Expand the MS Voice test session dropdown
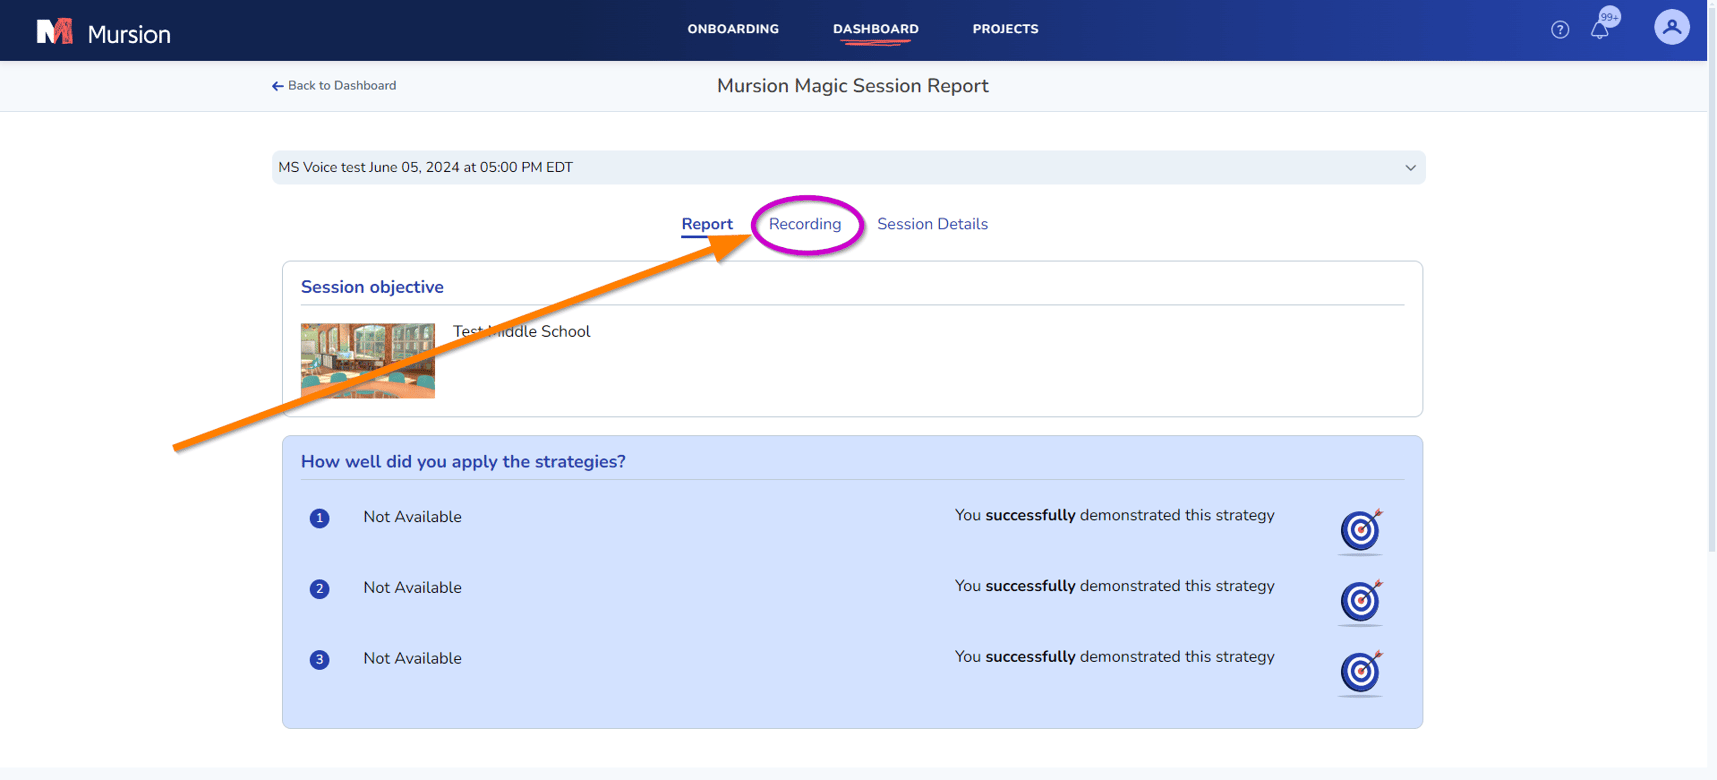1717x780 pixels. (848, 167)
